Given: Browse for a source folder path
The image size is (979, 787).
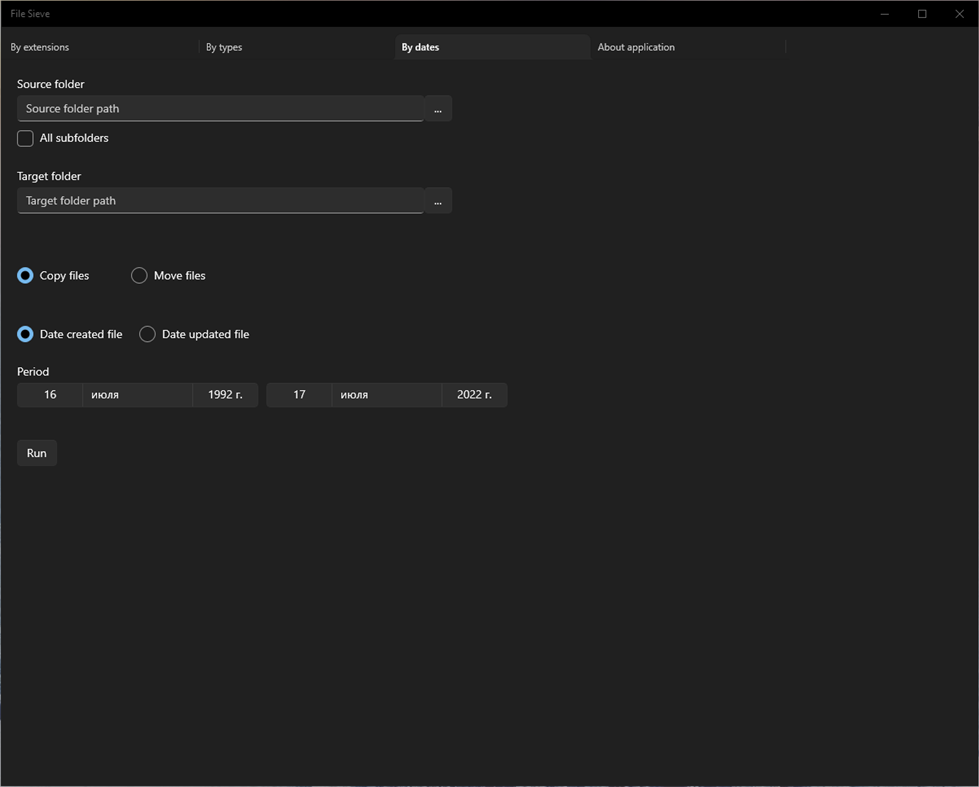Looking at the screenshot, I should tap(437, 108).
